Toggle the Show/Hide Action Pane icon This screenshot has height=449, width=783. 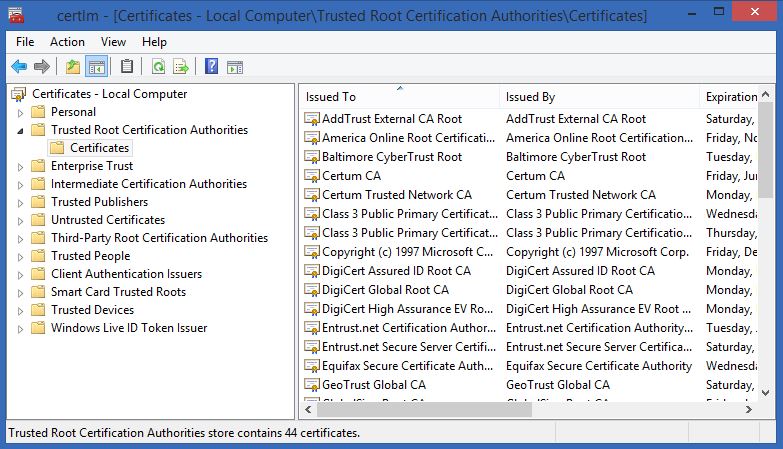point(235,67)
